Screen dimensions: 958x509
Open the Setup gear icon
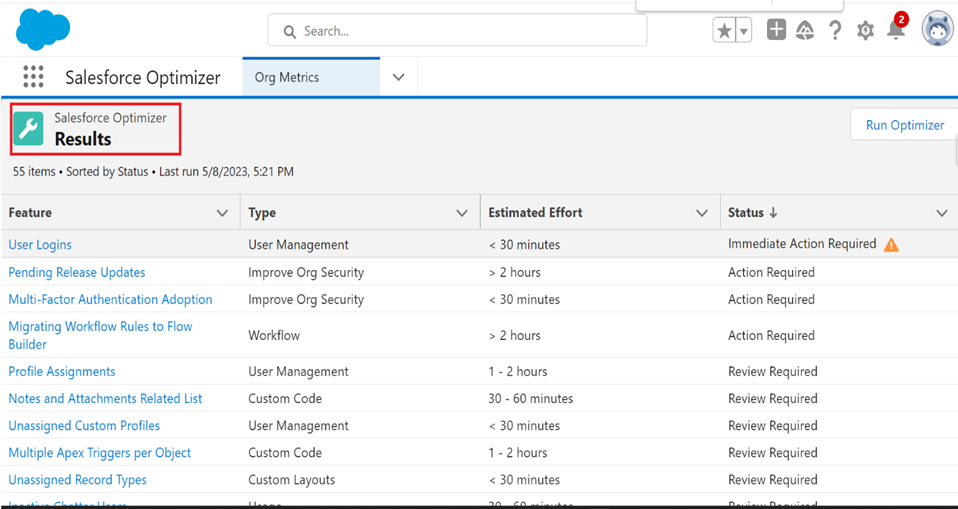[x=865, y=31]
